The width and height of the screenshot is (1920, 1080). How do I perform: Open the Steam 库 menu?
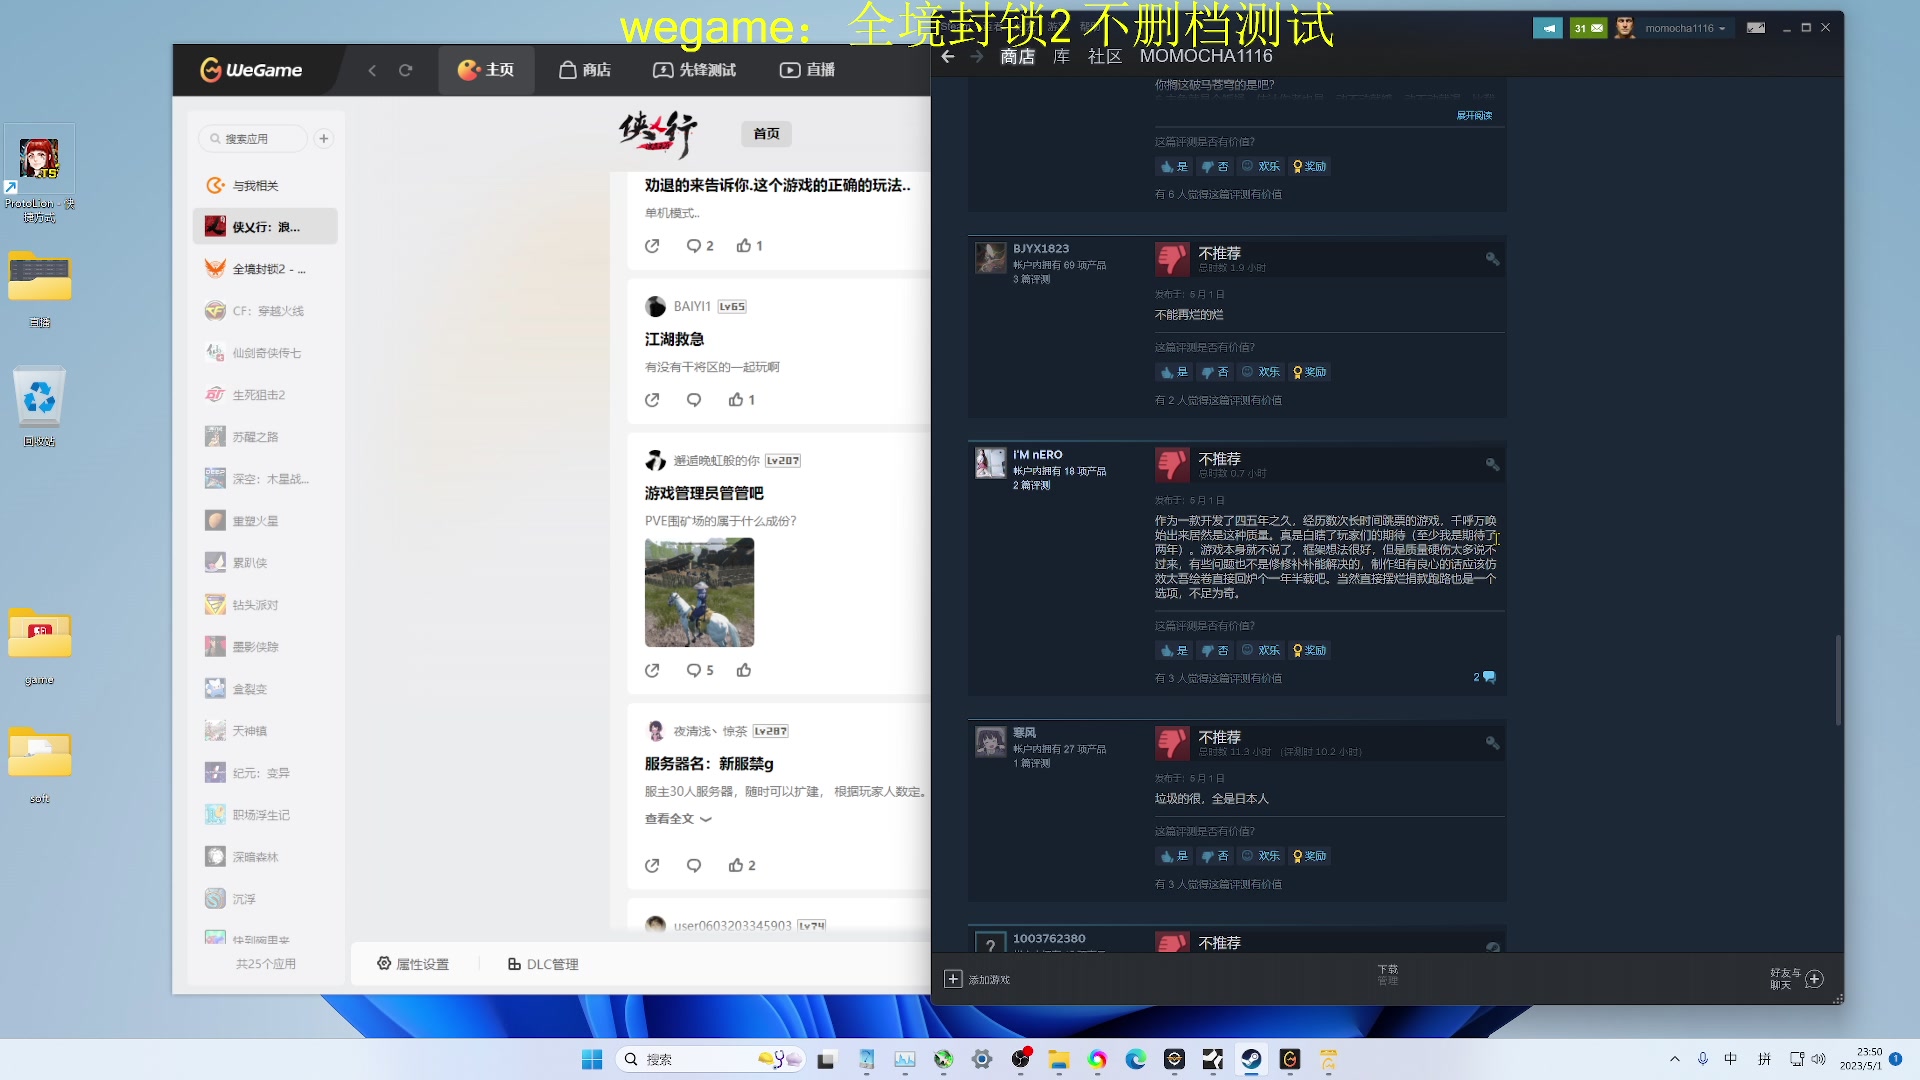tap(1061, 57)
